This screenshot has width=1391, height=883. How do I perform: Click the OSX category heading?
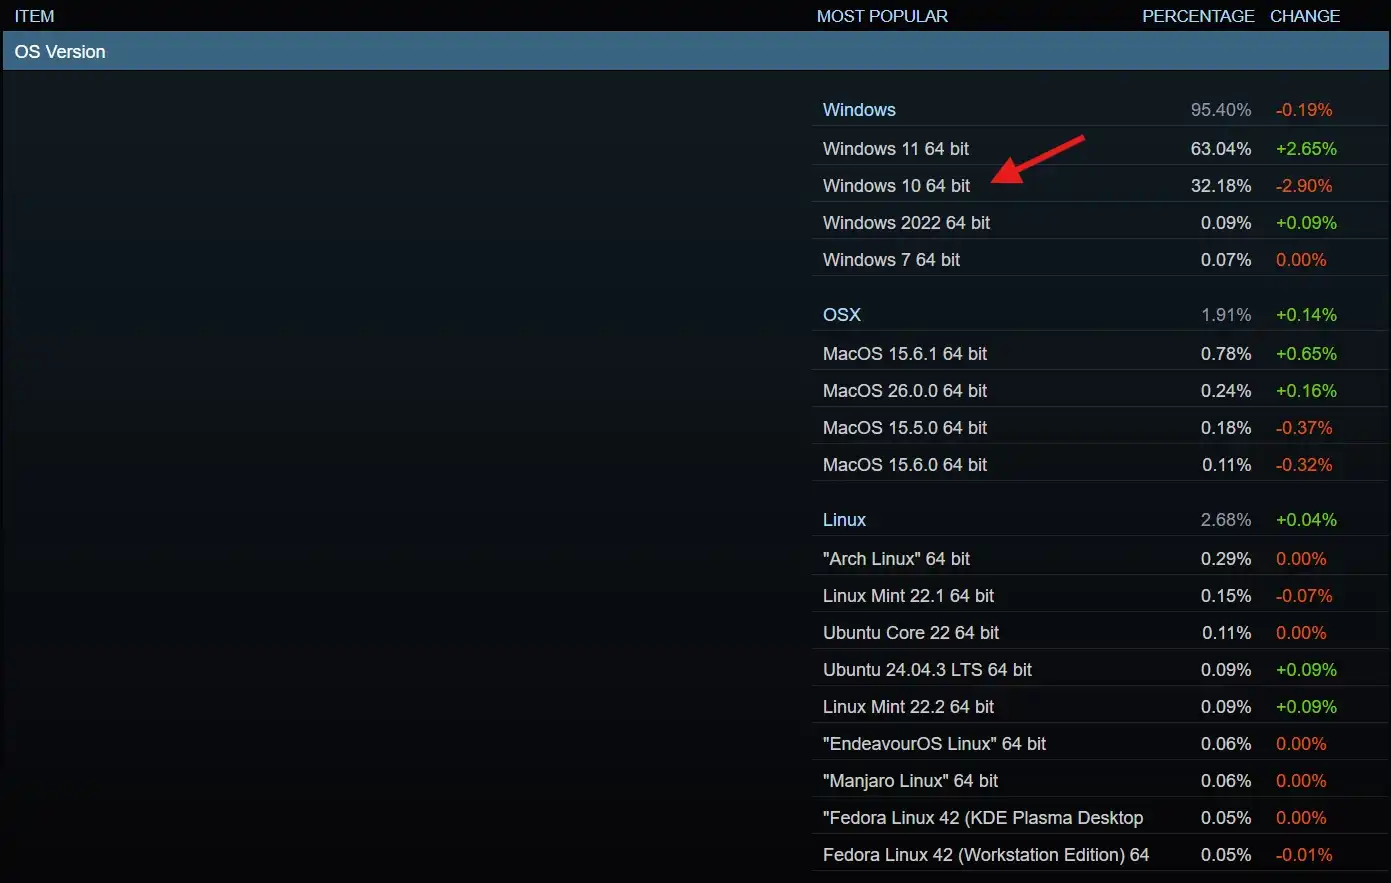[841, 315]
